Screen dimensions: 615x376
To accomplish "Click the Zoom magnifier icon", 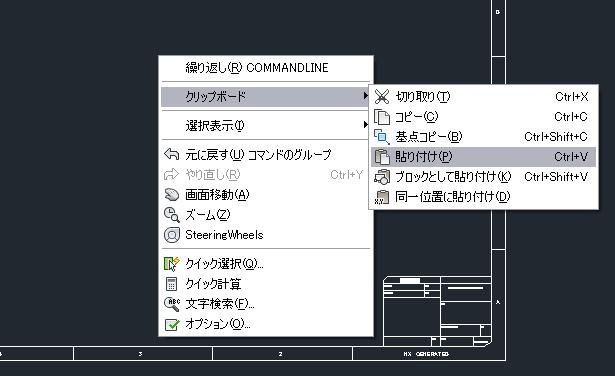I will point(171,214).
